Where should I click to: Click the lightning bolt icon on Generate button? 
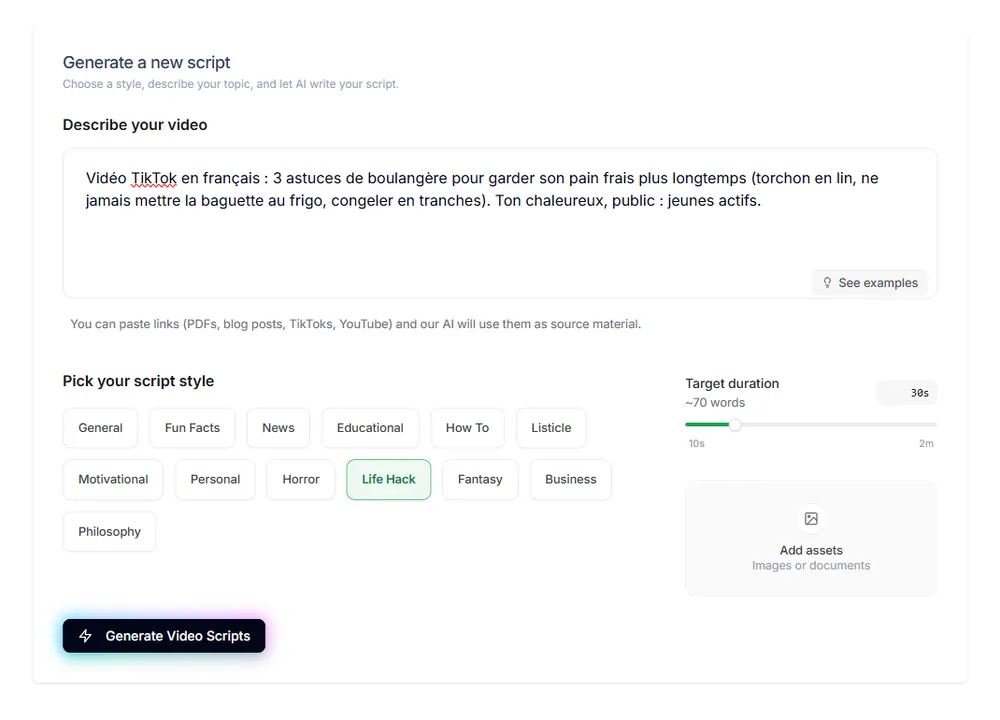pyautogui.click(x=85, y=636)
